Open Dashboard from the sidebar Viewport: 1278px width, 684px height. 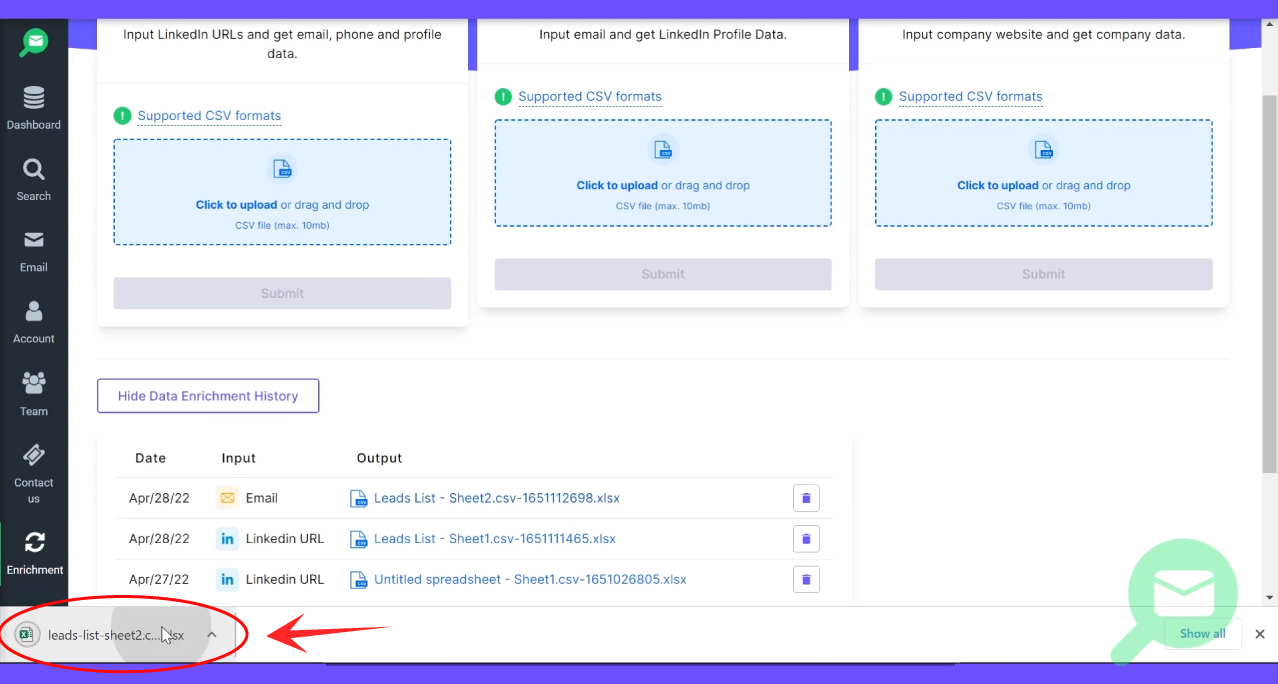click(34, 108)
